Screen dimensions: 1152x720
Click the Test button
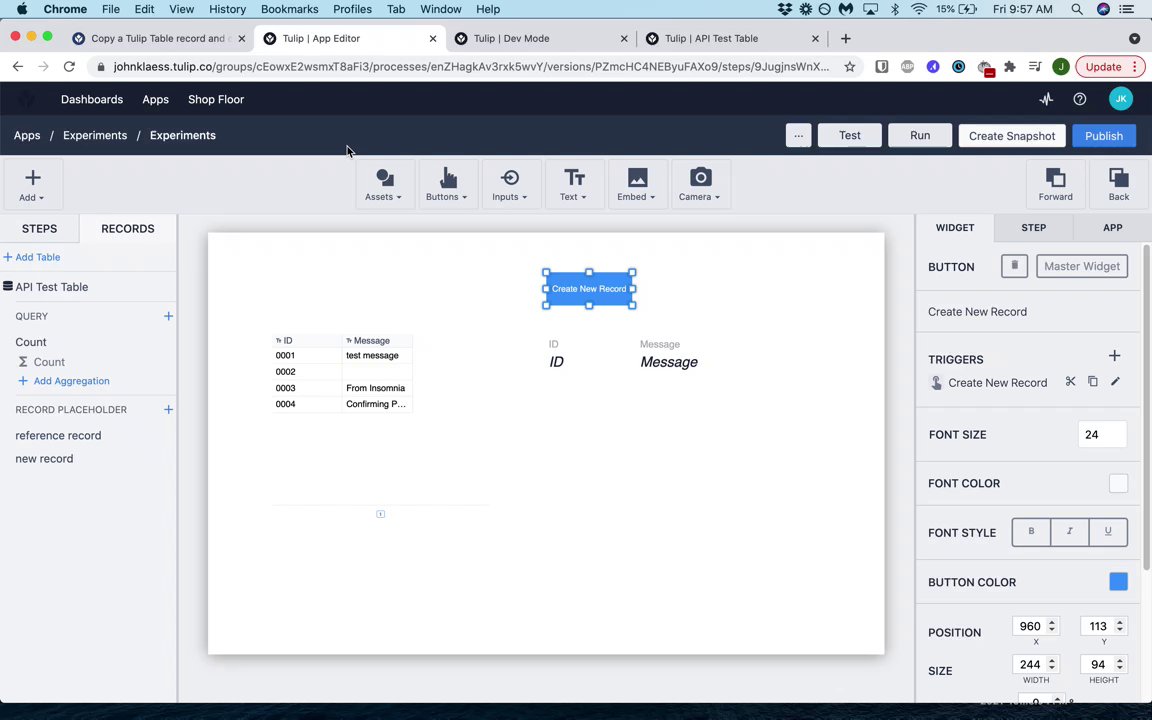[850, 135]
